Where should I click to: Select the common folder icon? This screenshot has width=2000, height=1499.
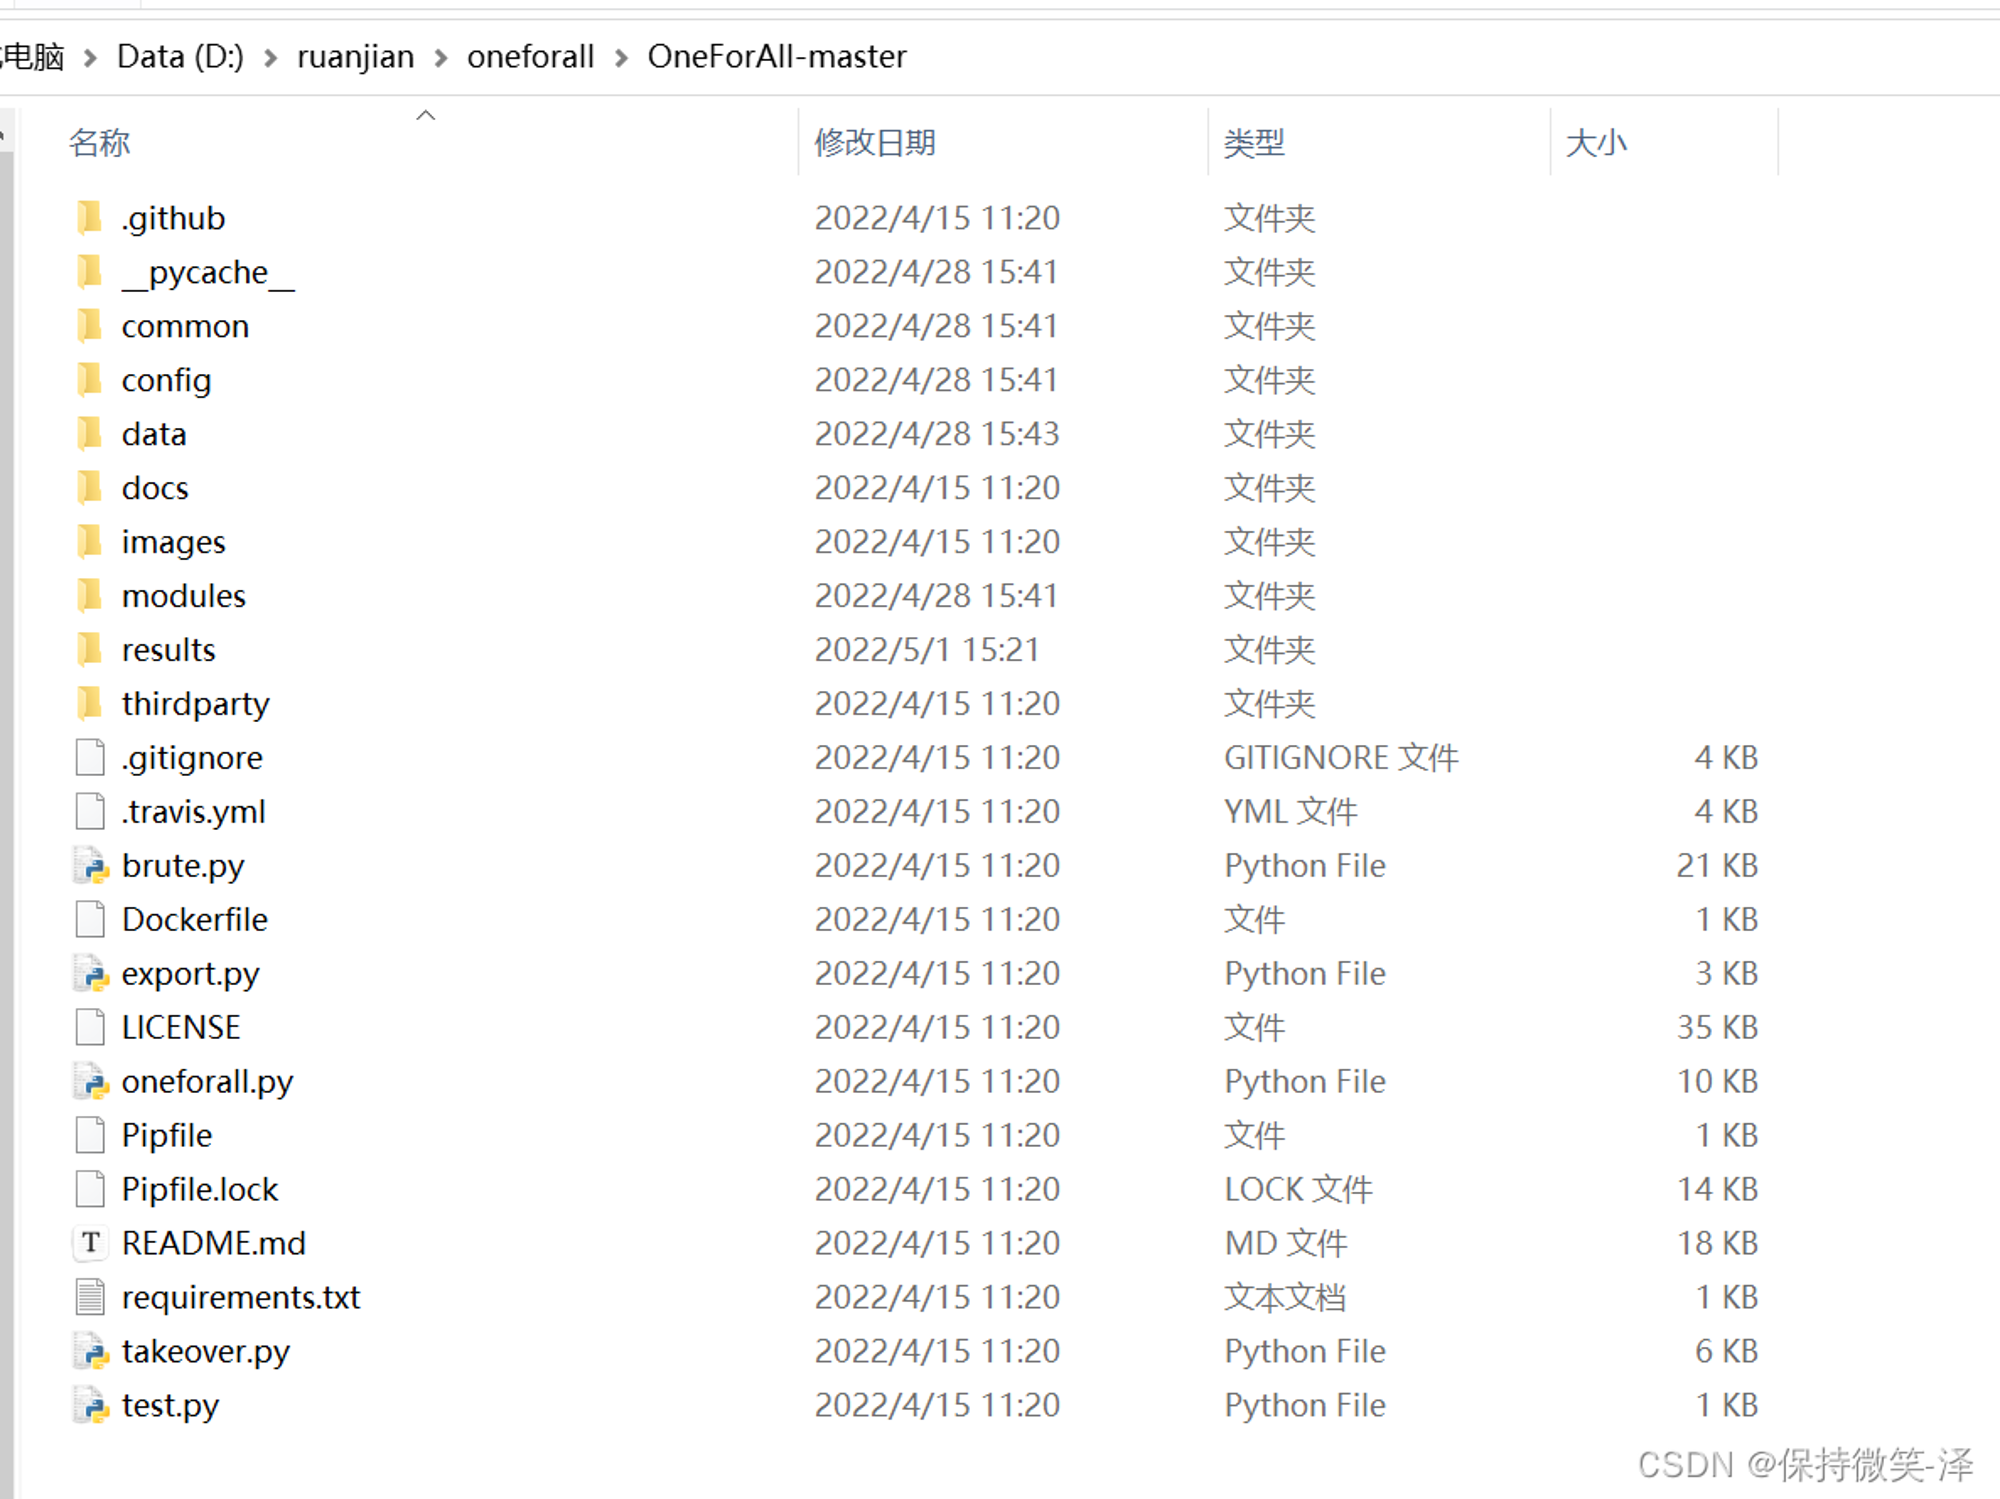[89, 325]
